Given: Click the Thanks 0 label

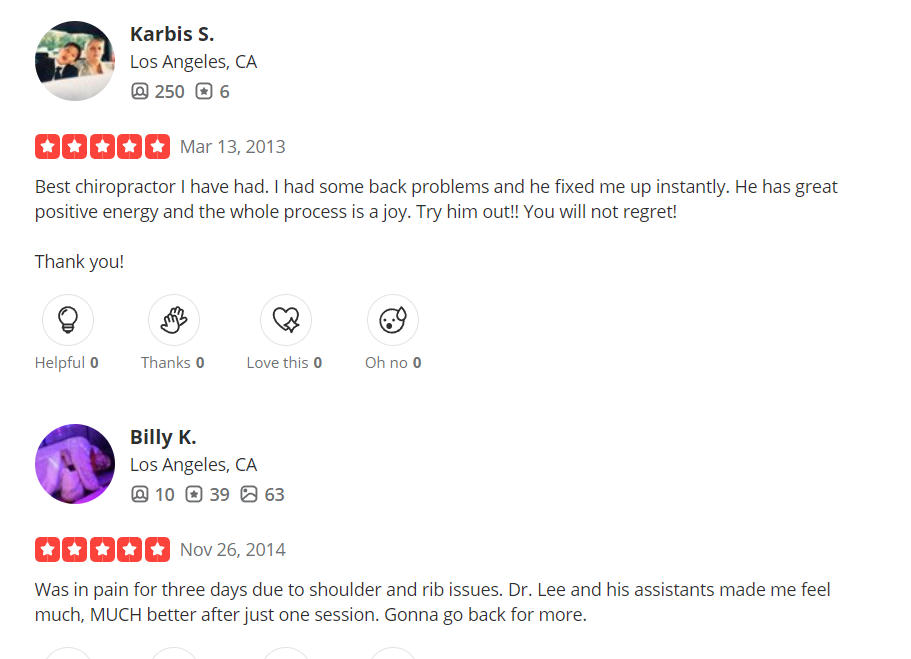Looking at the screenshot, I should (173, 363).
